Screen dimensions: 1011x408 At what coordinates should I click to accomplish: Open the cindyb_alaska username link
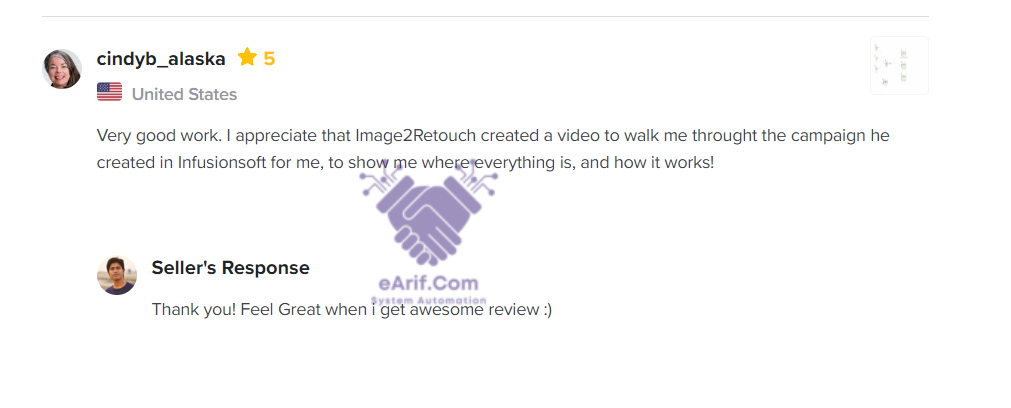tap(161, 59)
